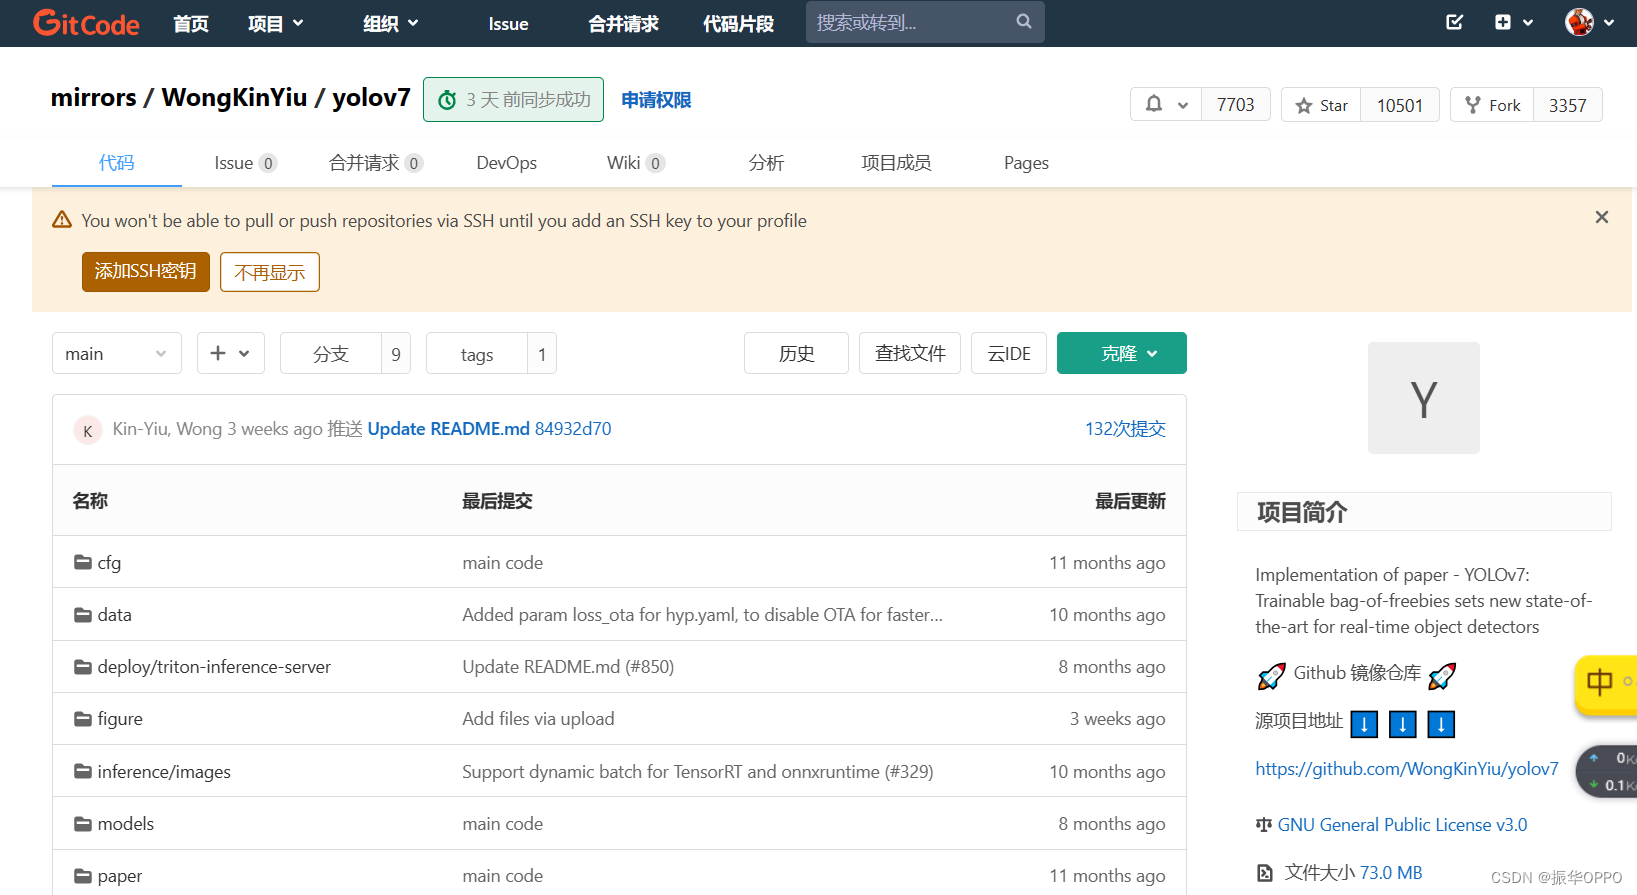Image resolution: width=1637 pixels, height=895 pixels.
Task: Click the license scale icon
Action: click(1264, 825)
